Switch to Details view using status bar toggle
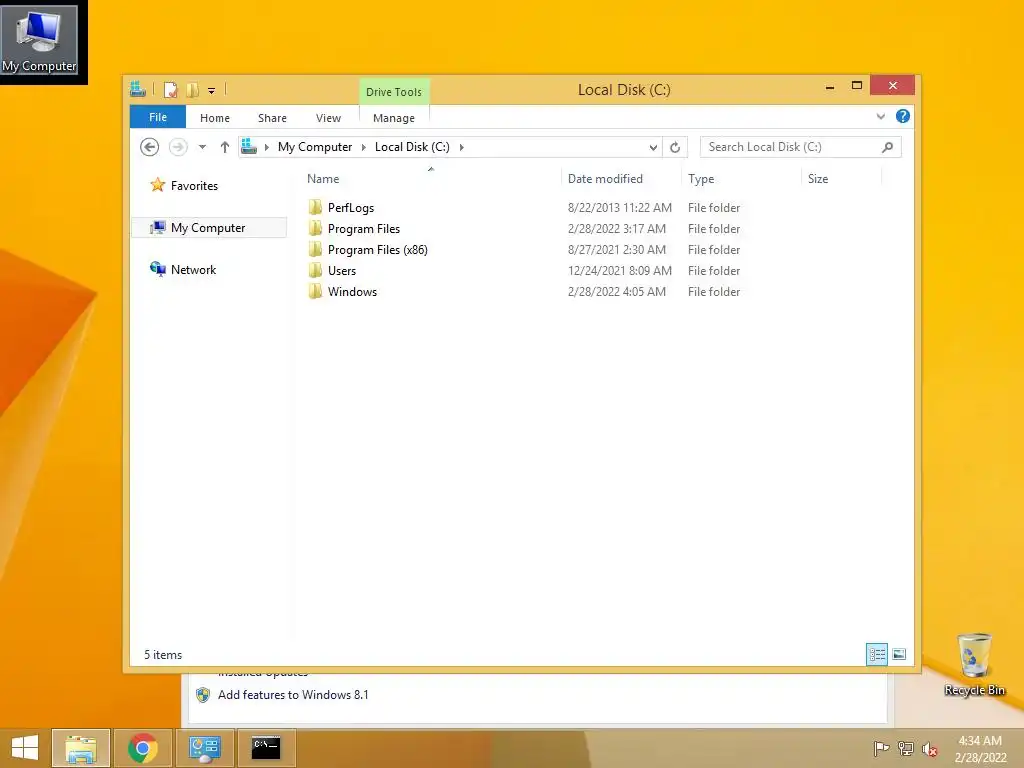This screenshot has height=768, width=1024. pyautogui.click(x=876, y=654)
